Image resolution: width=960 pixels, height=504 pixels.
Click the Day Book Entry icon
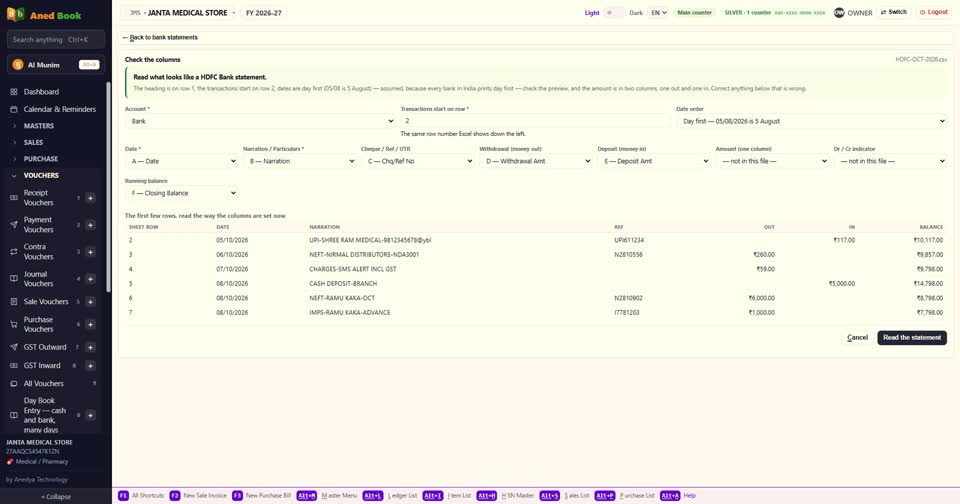(13, 415)
